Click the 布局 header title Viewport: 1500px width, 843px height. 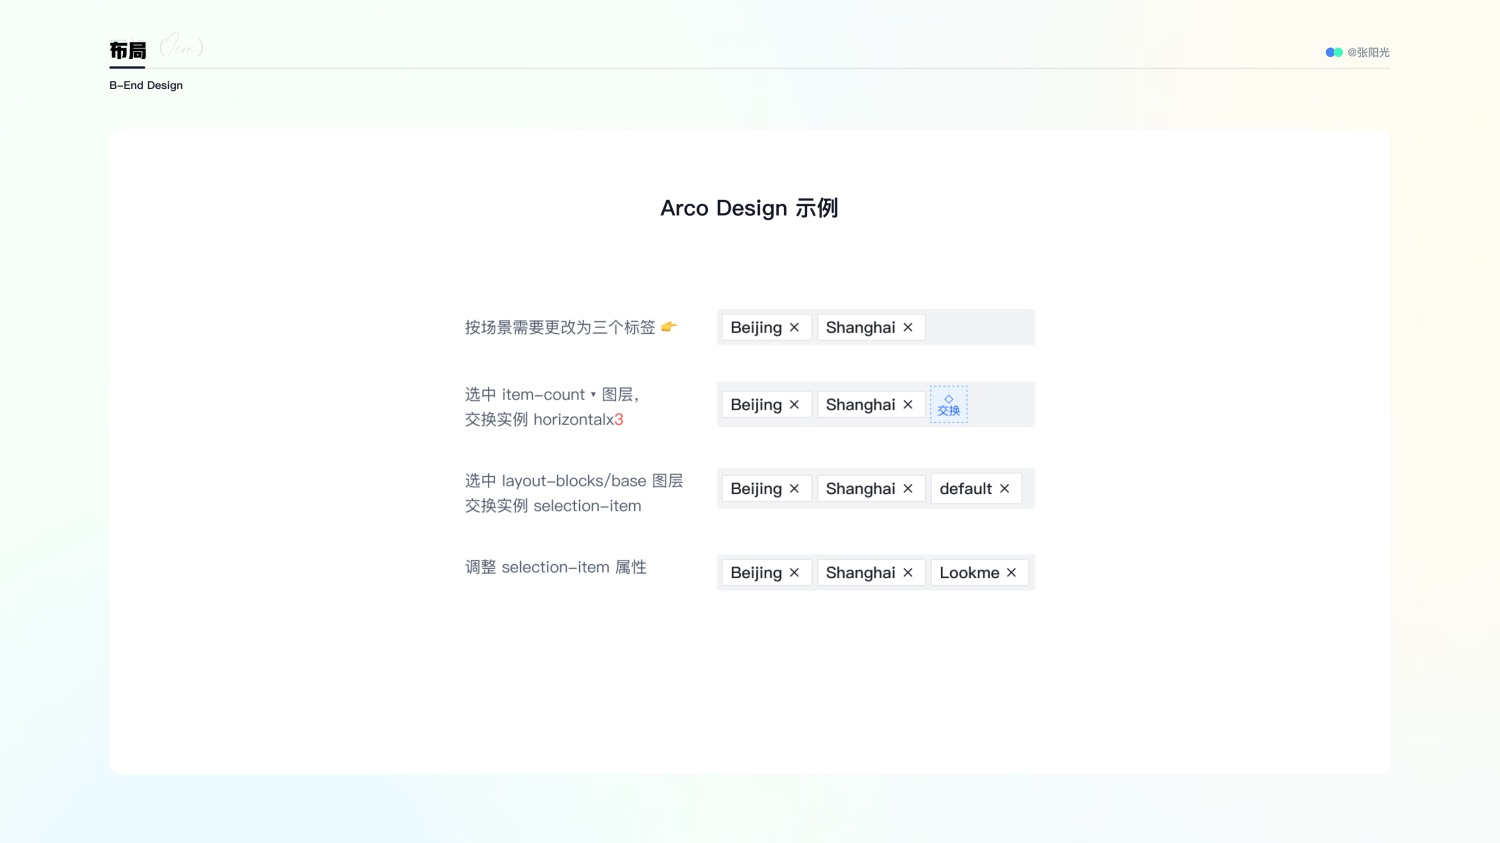[128, 50]
